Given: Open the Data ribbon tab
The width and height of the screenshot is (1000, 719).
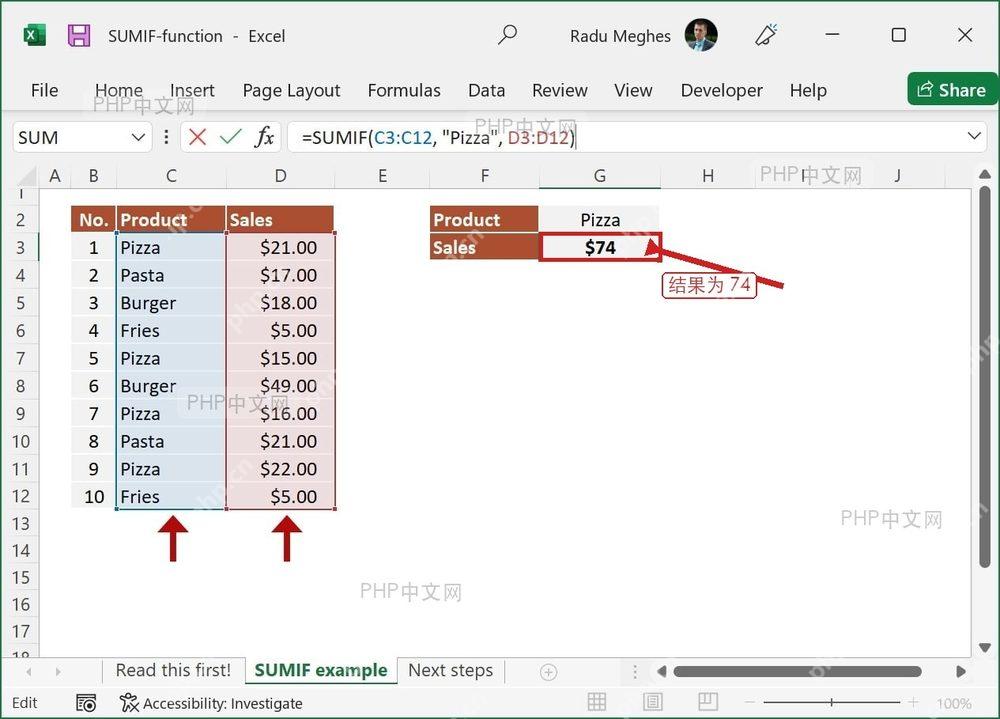Looking at the screenshot, I should click(x=487, y=91).
